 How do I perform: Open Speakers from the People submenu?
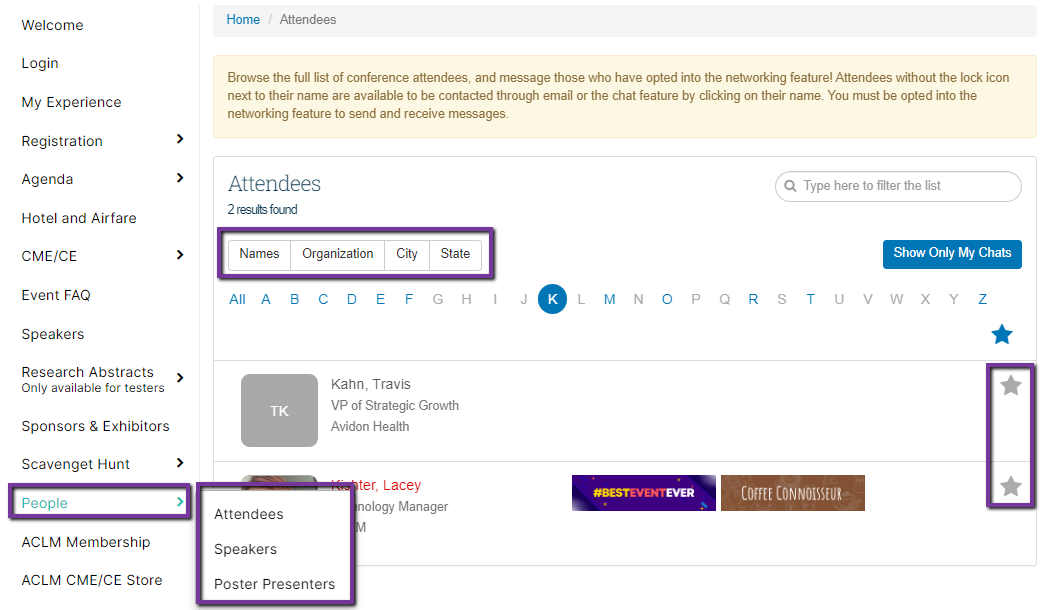click(x=245, y=549)
